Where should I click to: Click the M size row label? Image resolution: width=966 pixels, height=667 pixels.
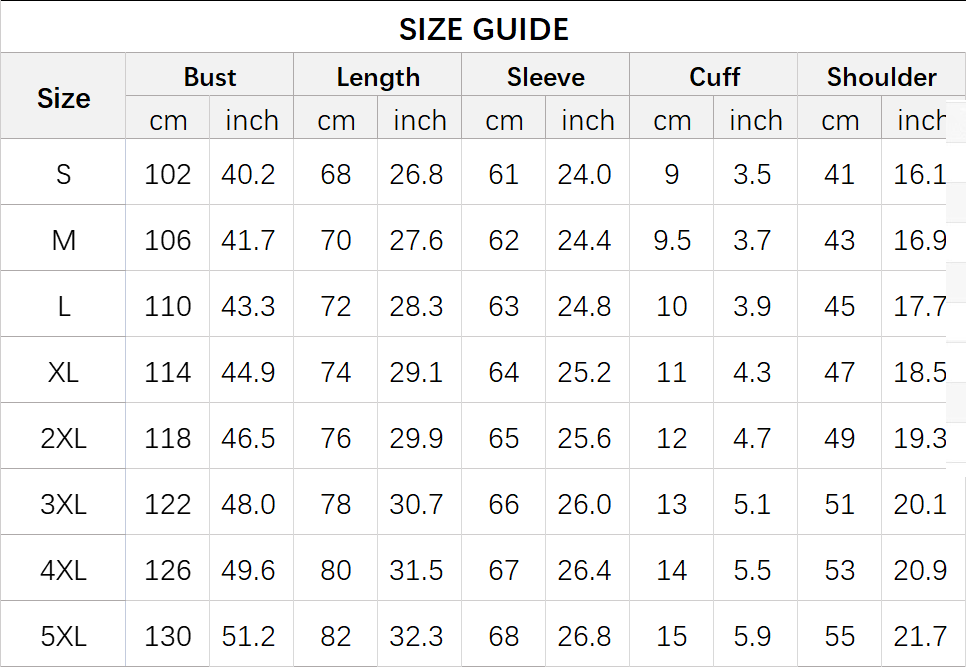click(x=63, y=240)
